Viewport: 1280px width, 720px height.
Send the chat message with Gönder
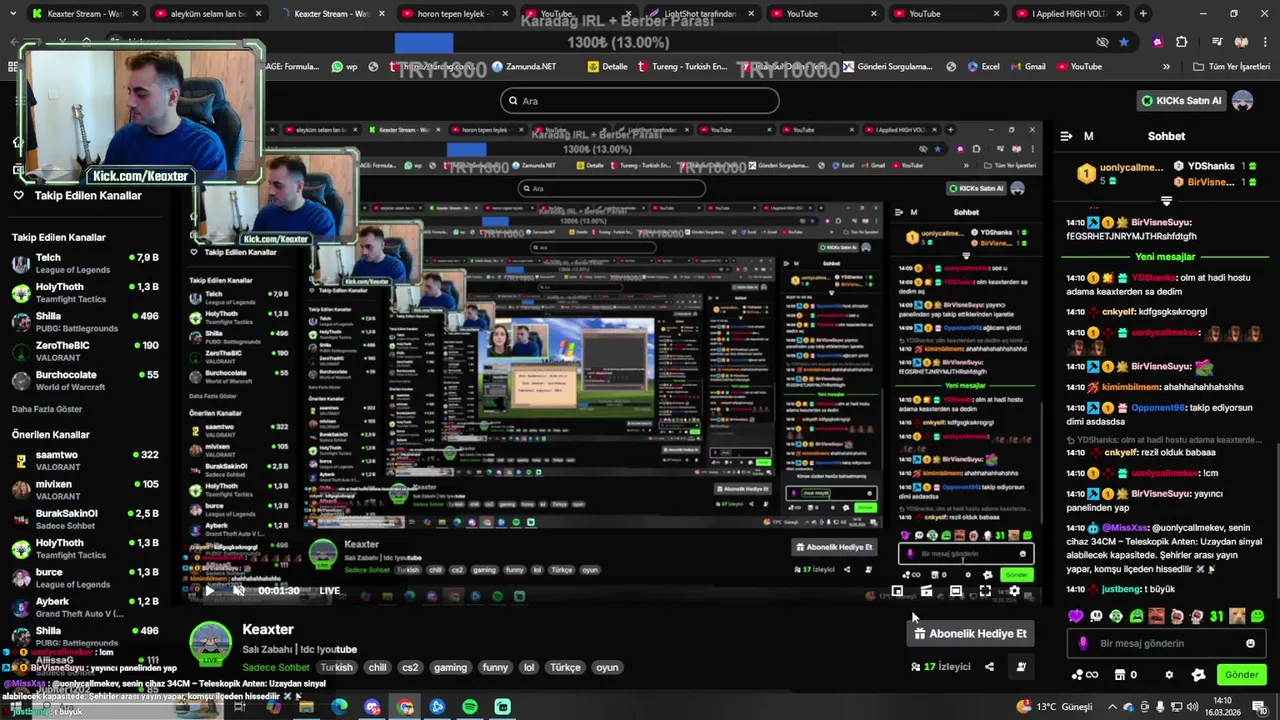1241,674
